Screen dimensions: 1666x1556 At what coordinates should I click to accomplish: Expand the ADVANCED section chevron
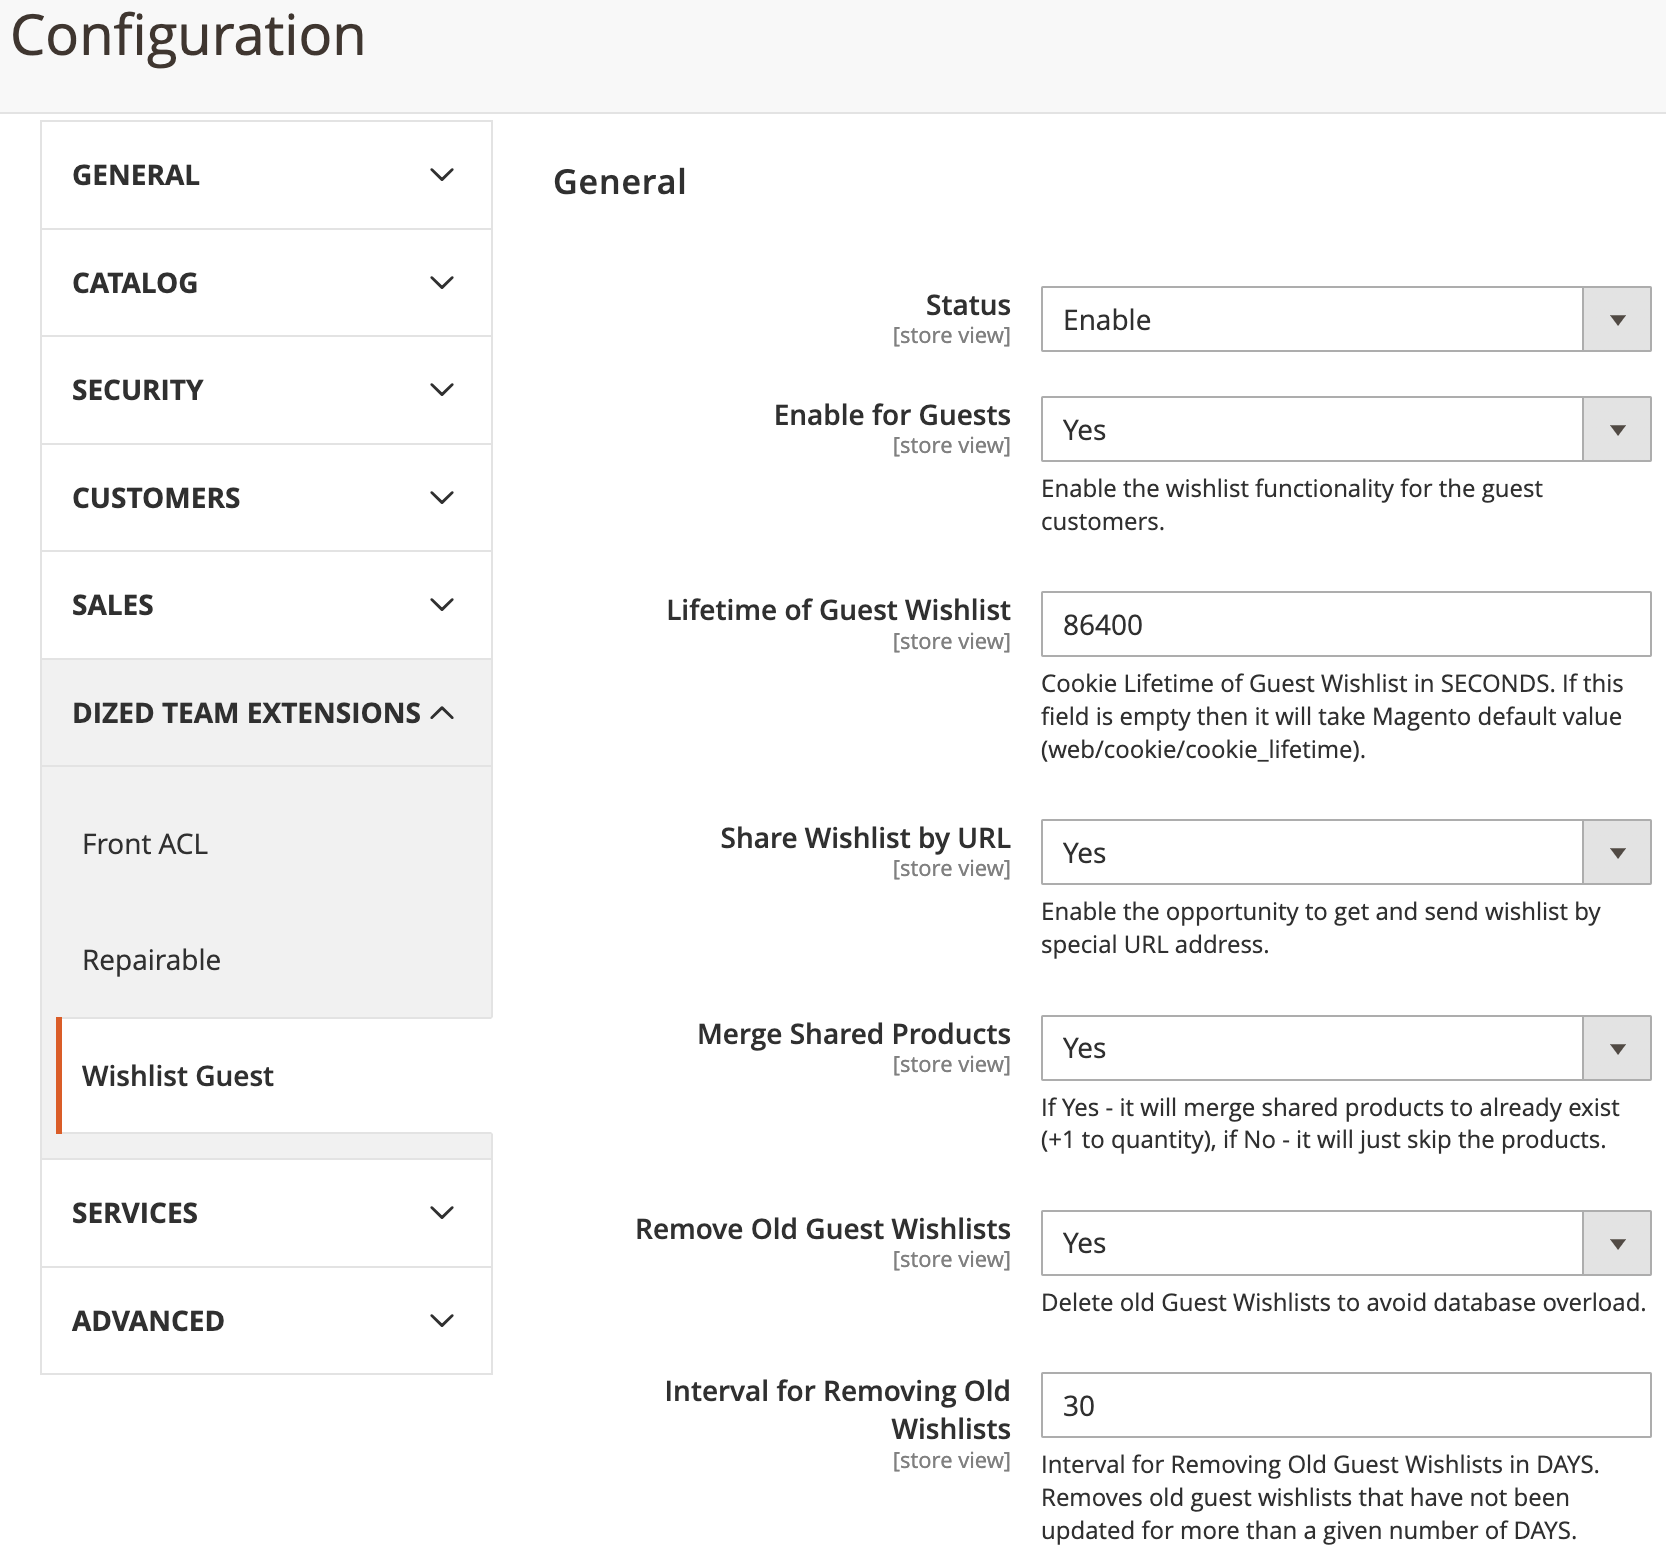pyautogui.click(x=441, y=1321)
